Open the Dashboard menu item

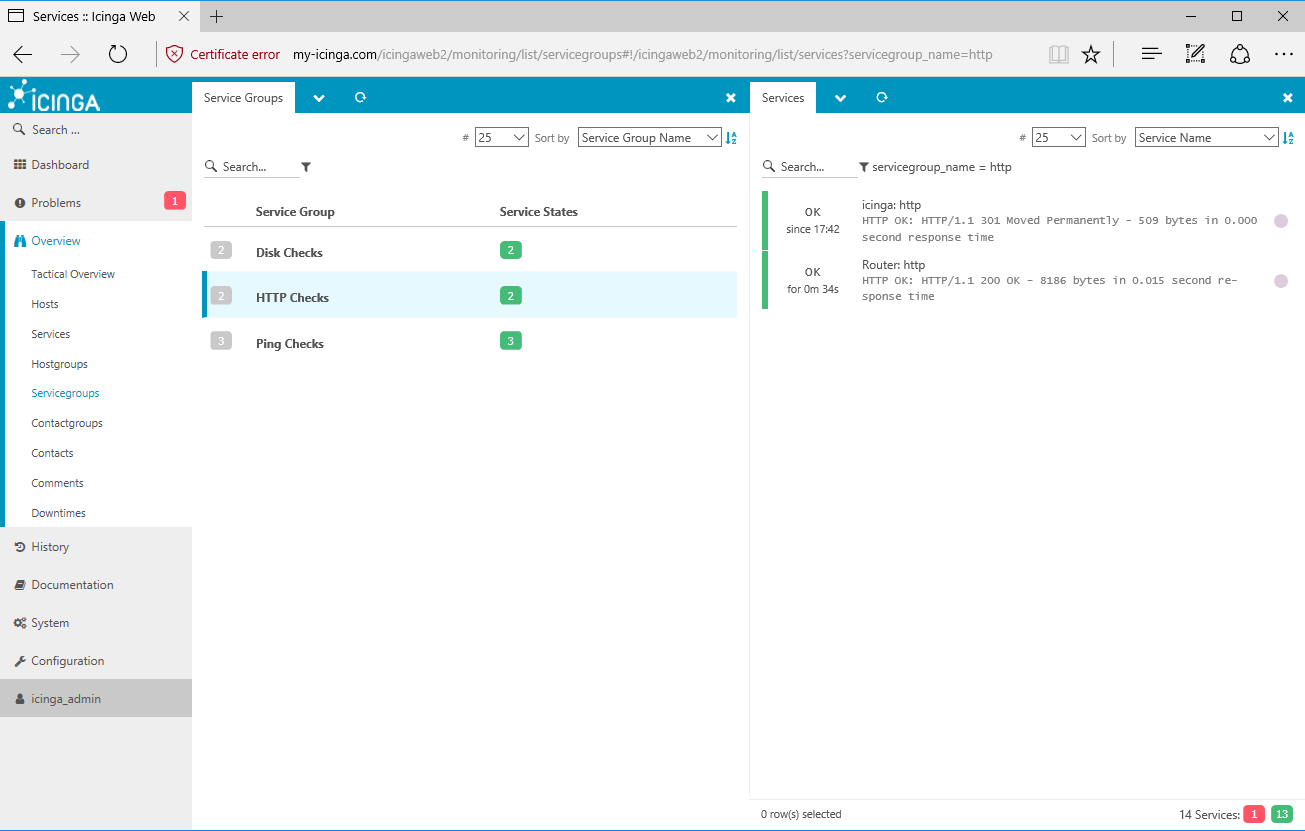[60, 165]
